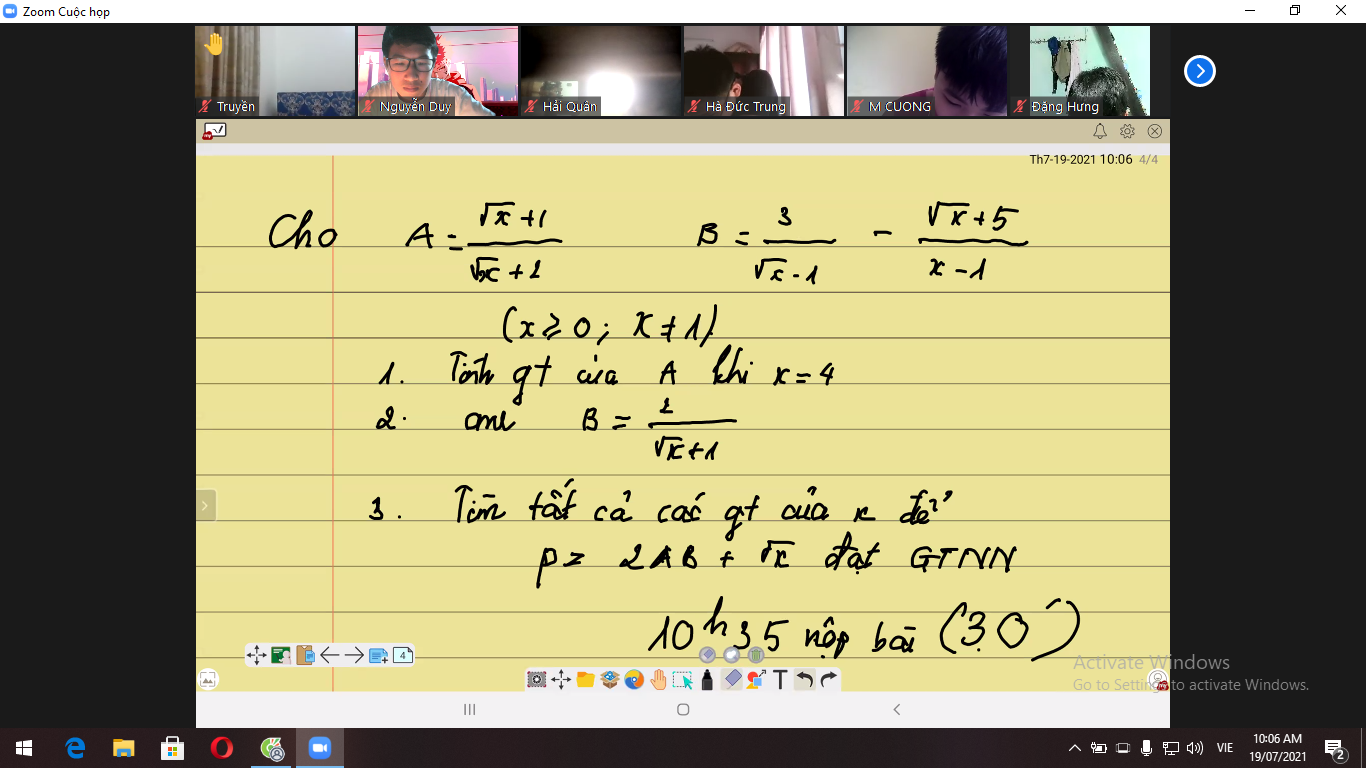This screenshot has width=1366, height=768.
Task: Go to the next whiteboard page arrow
Action: pyautogui.click(x=354, y=656)
